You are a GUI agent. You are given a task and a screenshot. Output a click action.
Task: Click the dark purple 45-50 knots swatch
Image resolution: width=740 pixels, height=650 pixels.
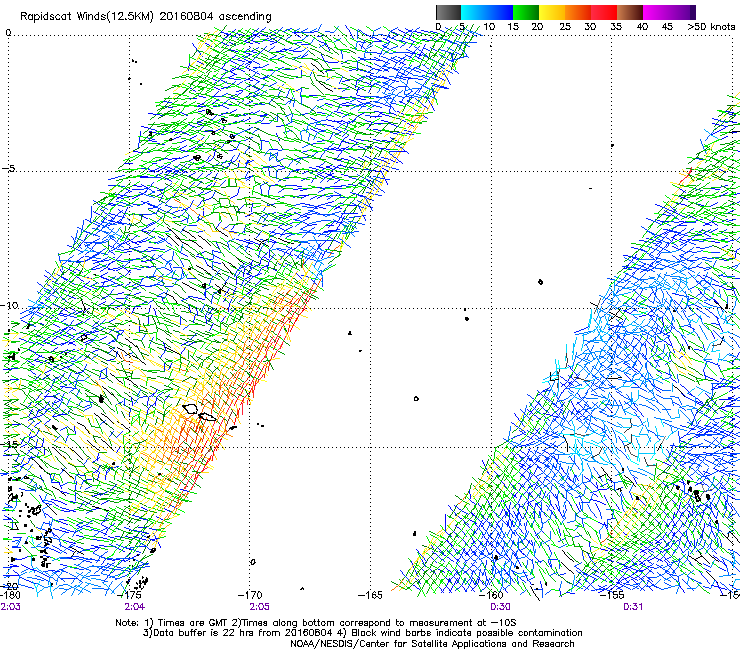[x=682, y=12]
